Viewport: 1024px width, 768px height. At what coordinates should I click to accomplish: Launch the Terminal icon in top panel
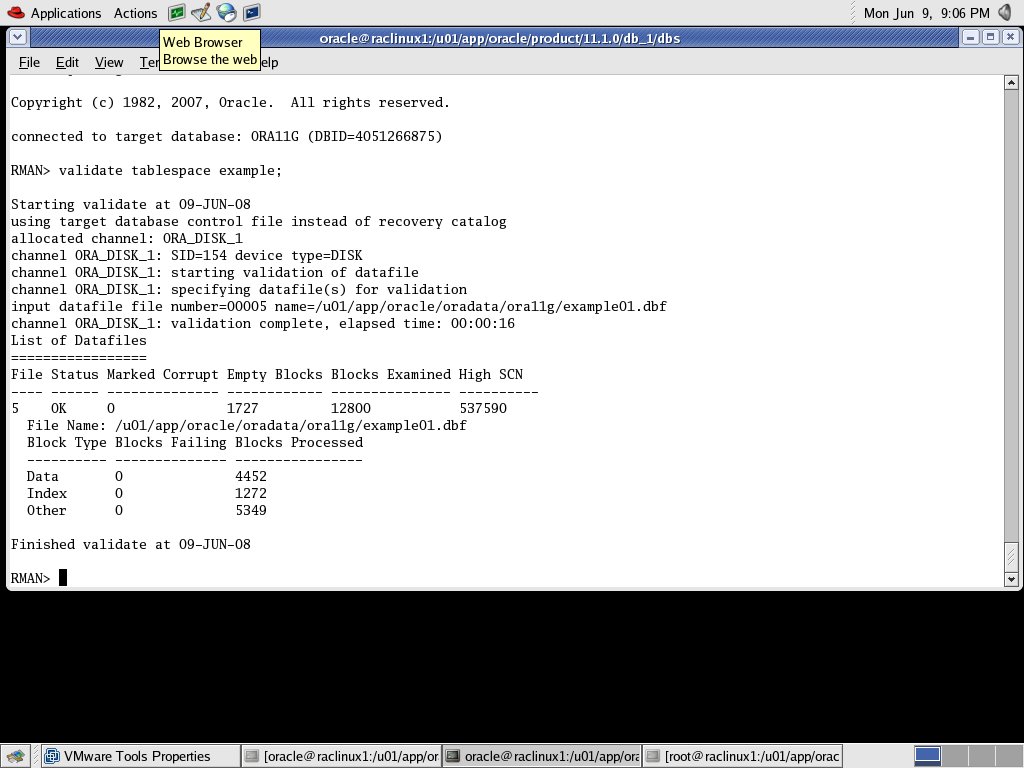pos(251,12)
